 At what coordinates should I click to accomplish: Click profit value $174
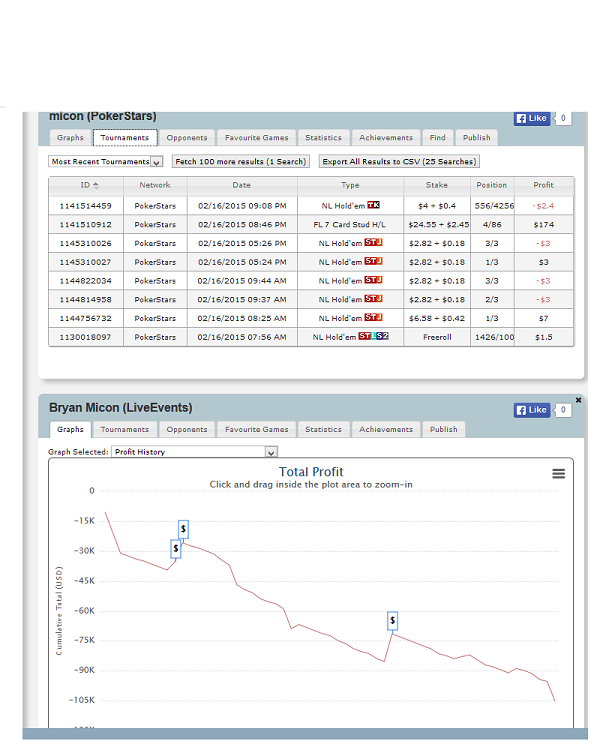[x=544, y=225]
